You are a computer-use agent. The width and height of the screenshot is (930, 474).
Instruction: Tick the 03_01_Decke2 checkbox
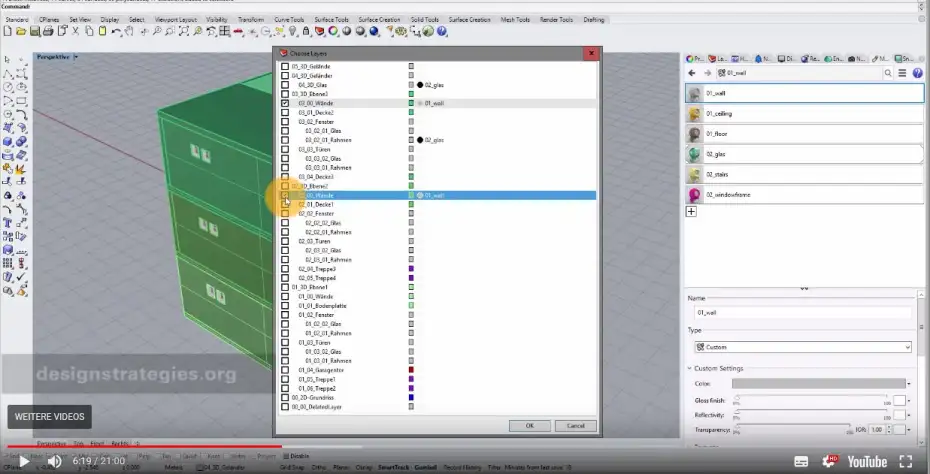(285, 113)
